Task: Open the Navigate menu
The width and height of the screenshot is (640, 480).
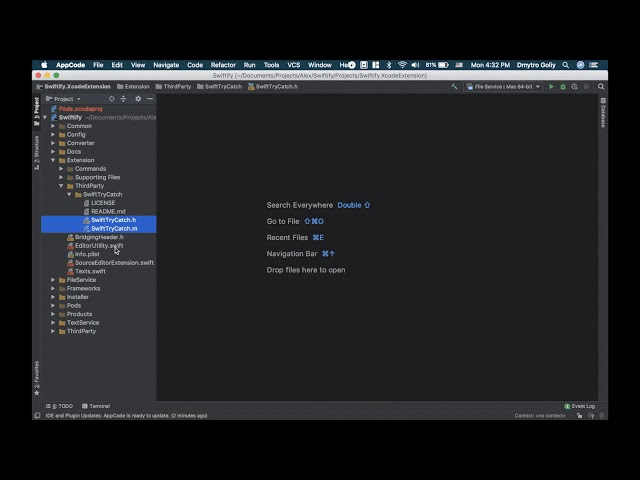Action: click(166, 65)
